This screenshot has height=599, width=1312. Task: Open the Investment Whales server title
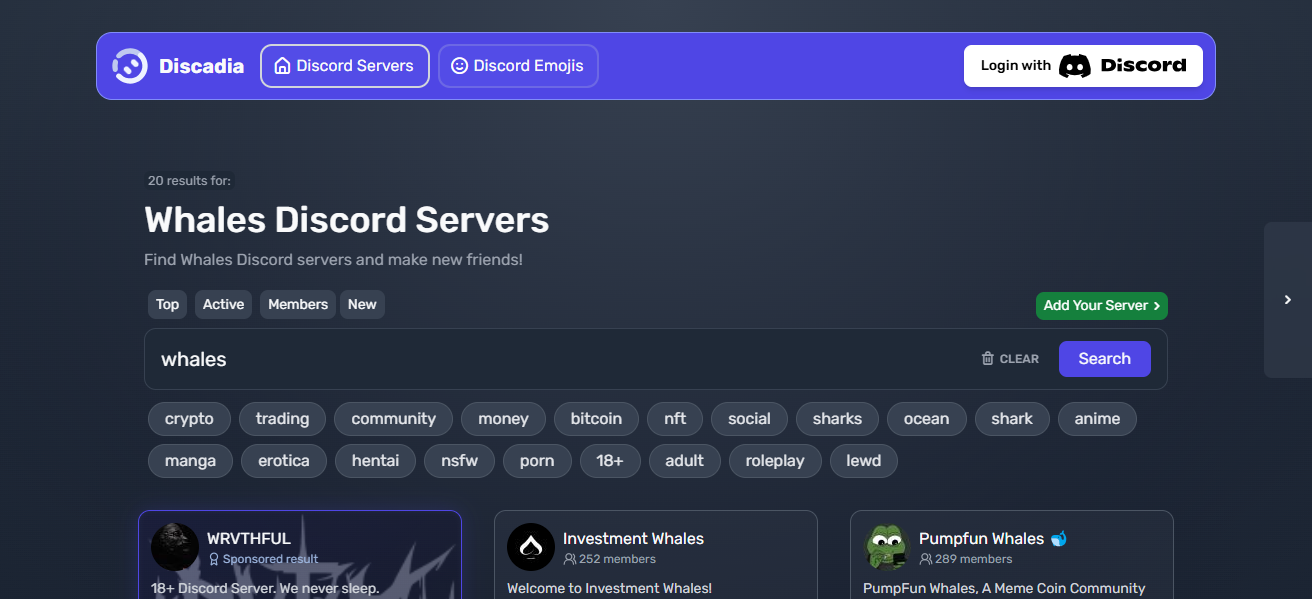click(633, 539)
